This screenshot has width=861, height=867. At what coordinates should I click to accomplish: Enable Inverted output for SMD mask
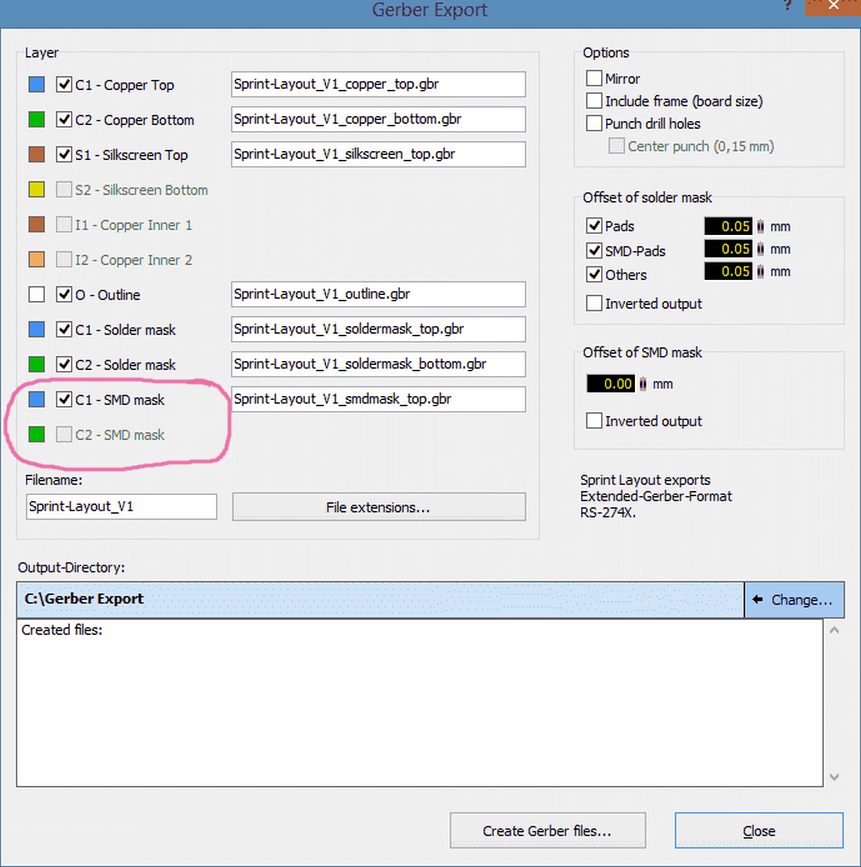(594, 421)
